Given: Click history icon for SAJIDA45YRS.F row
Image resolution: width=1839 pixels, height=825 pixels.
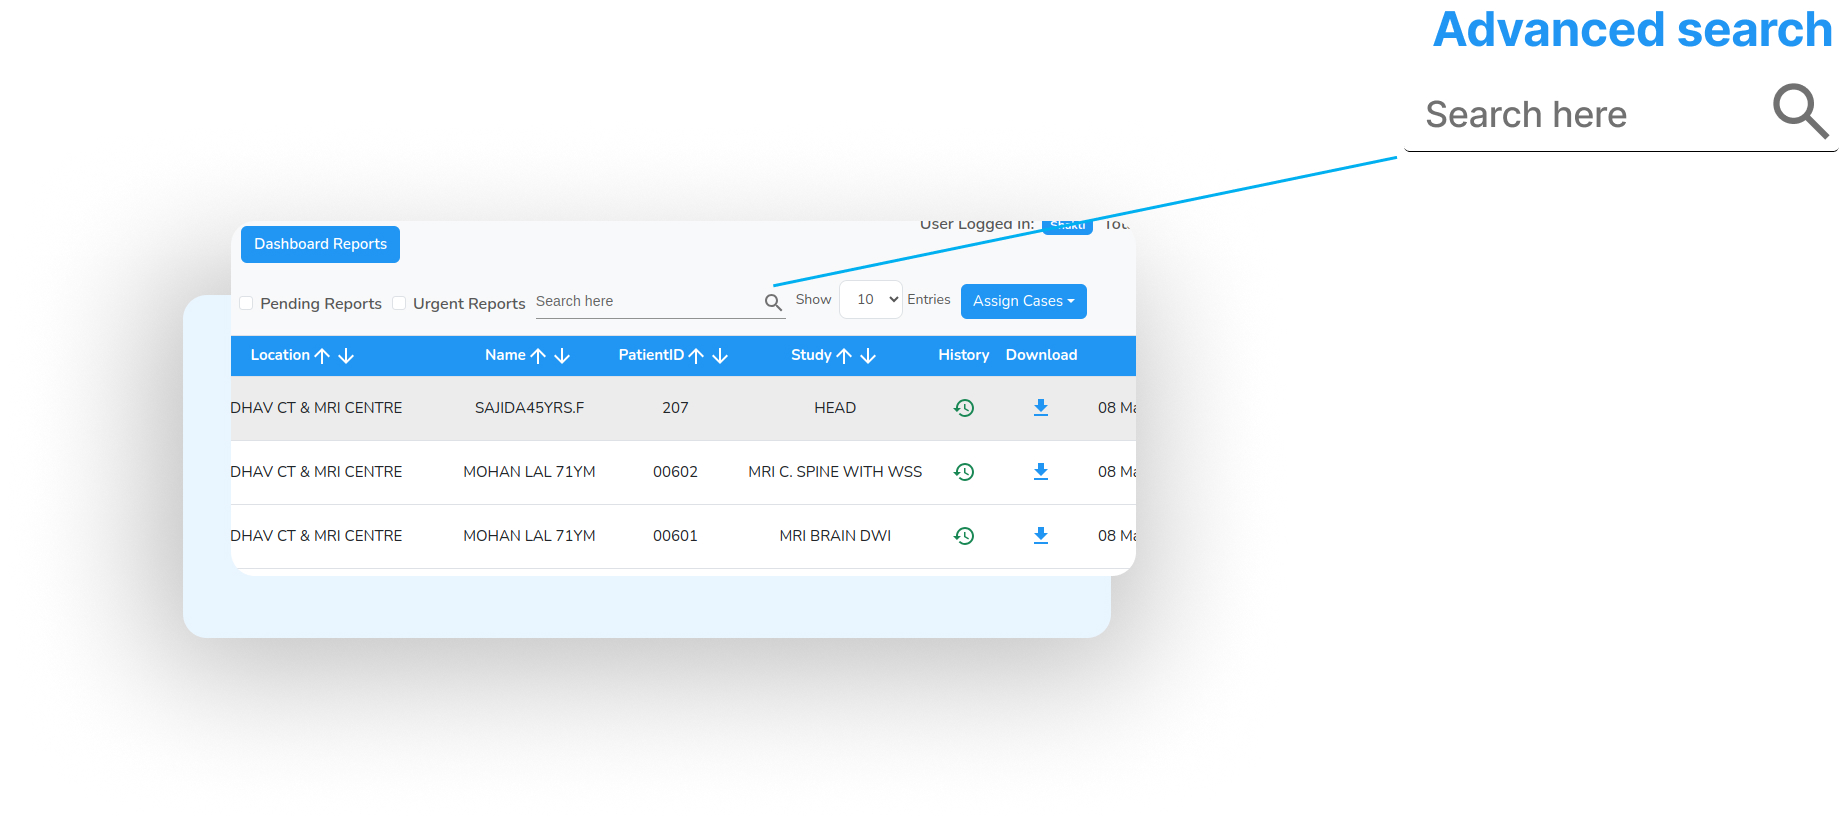Looking at the screenshot, I should [963, 408].
